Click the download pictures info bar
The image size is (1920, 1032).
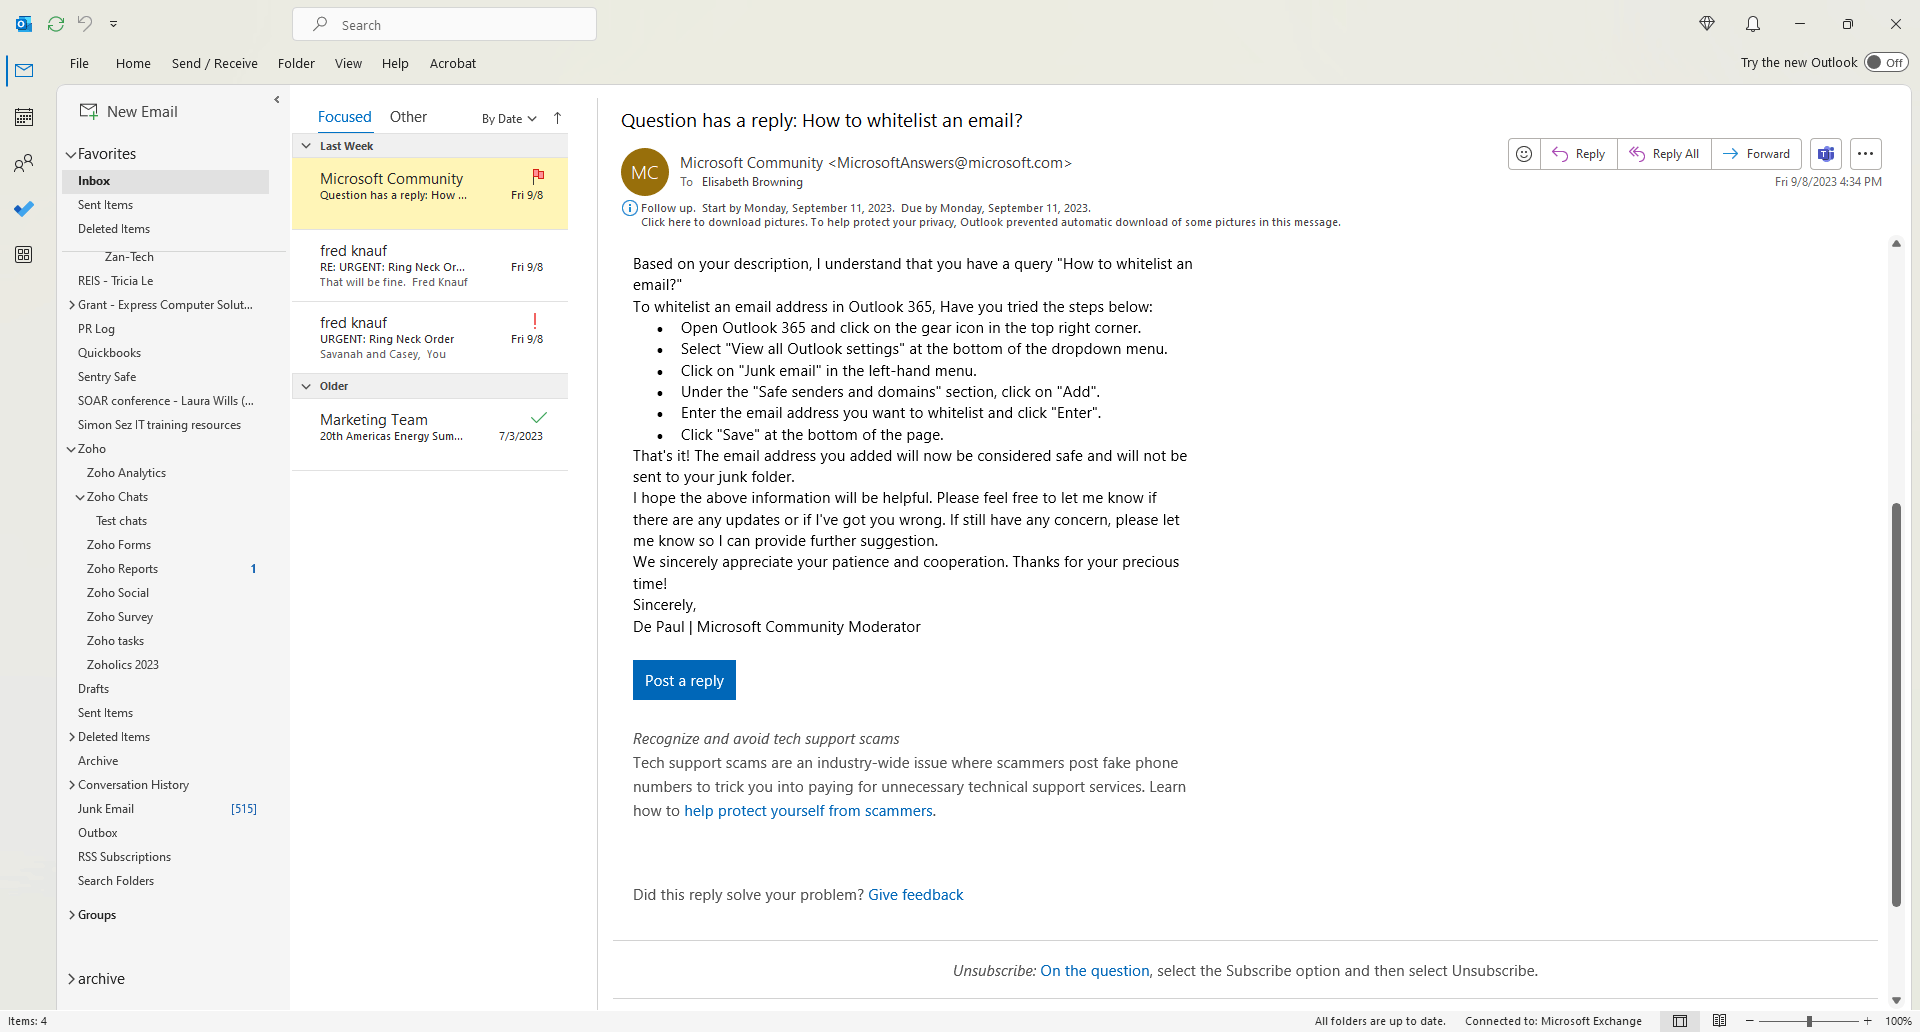[990, 223]
